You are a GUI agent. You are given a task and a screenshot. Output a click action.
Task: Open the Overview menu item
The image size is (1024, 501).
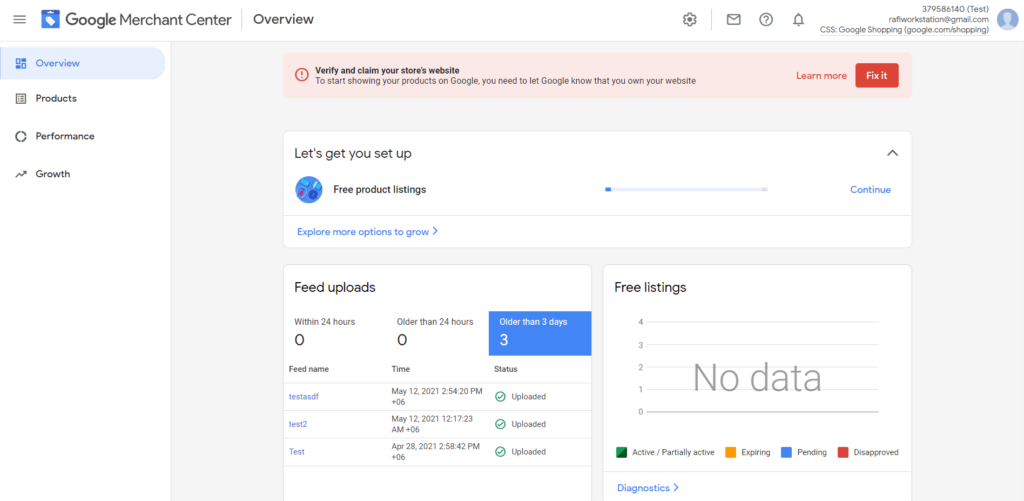[82, 63]
